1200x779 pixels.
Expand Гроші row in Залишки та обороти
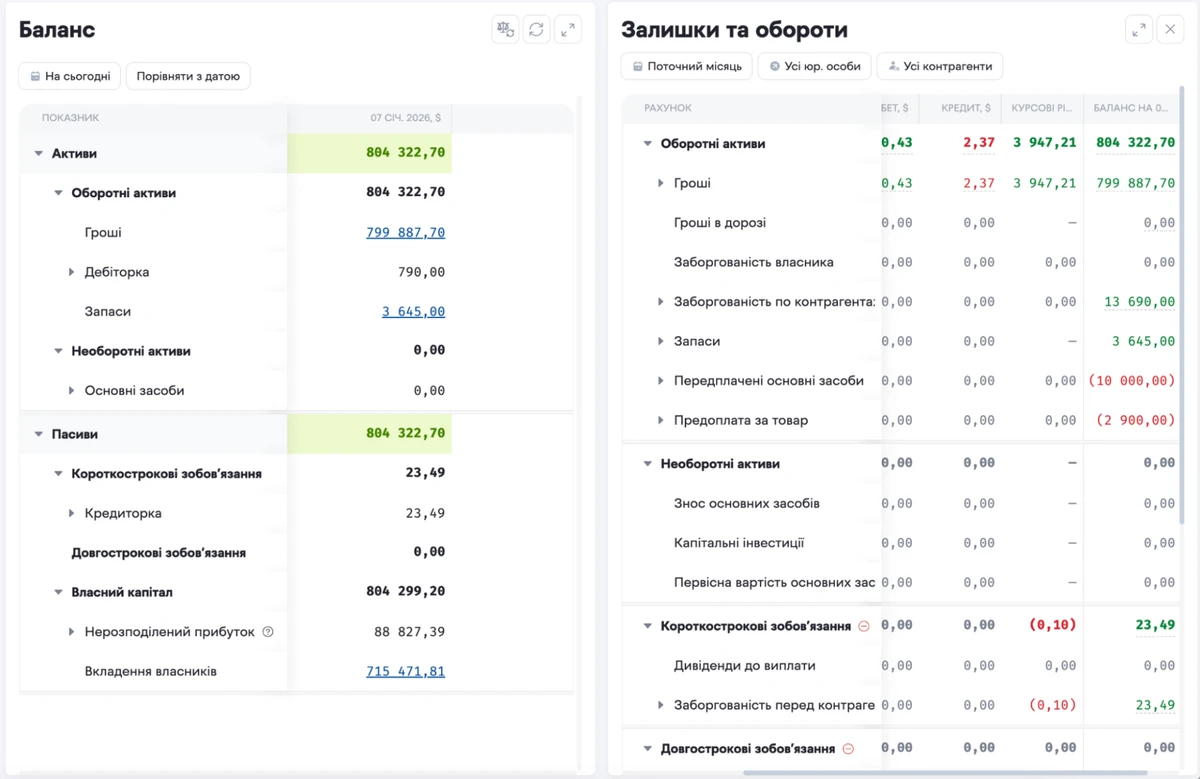click(661, 183)
